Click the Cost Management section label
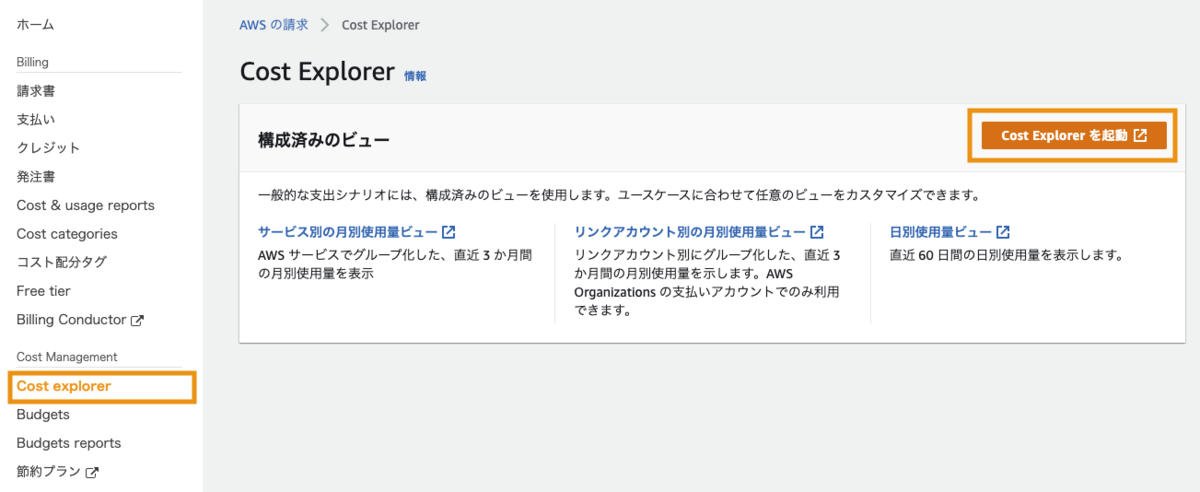The height and width of the screenshot is (492, 1200). tap(67, 357)
